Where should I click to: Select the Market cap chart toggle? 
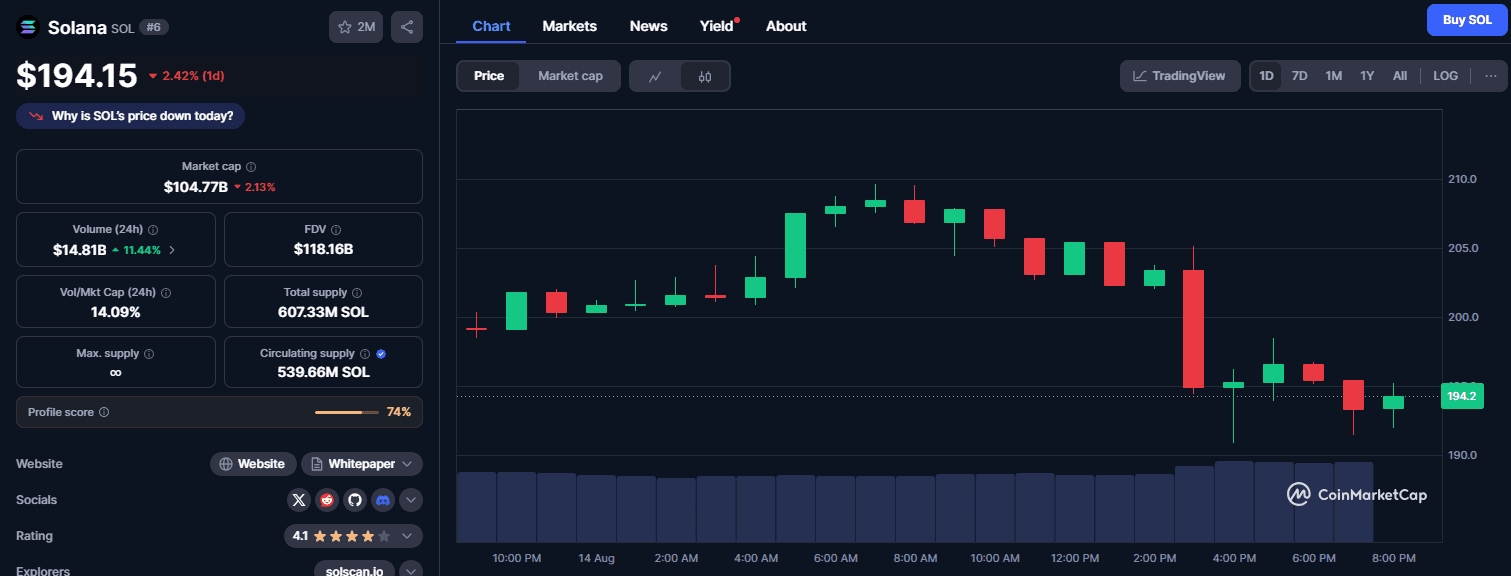tap(570, 76)
